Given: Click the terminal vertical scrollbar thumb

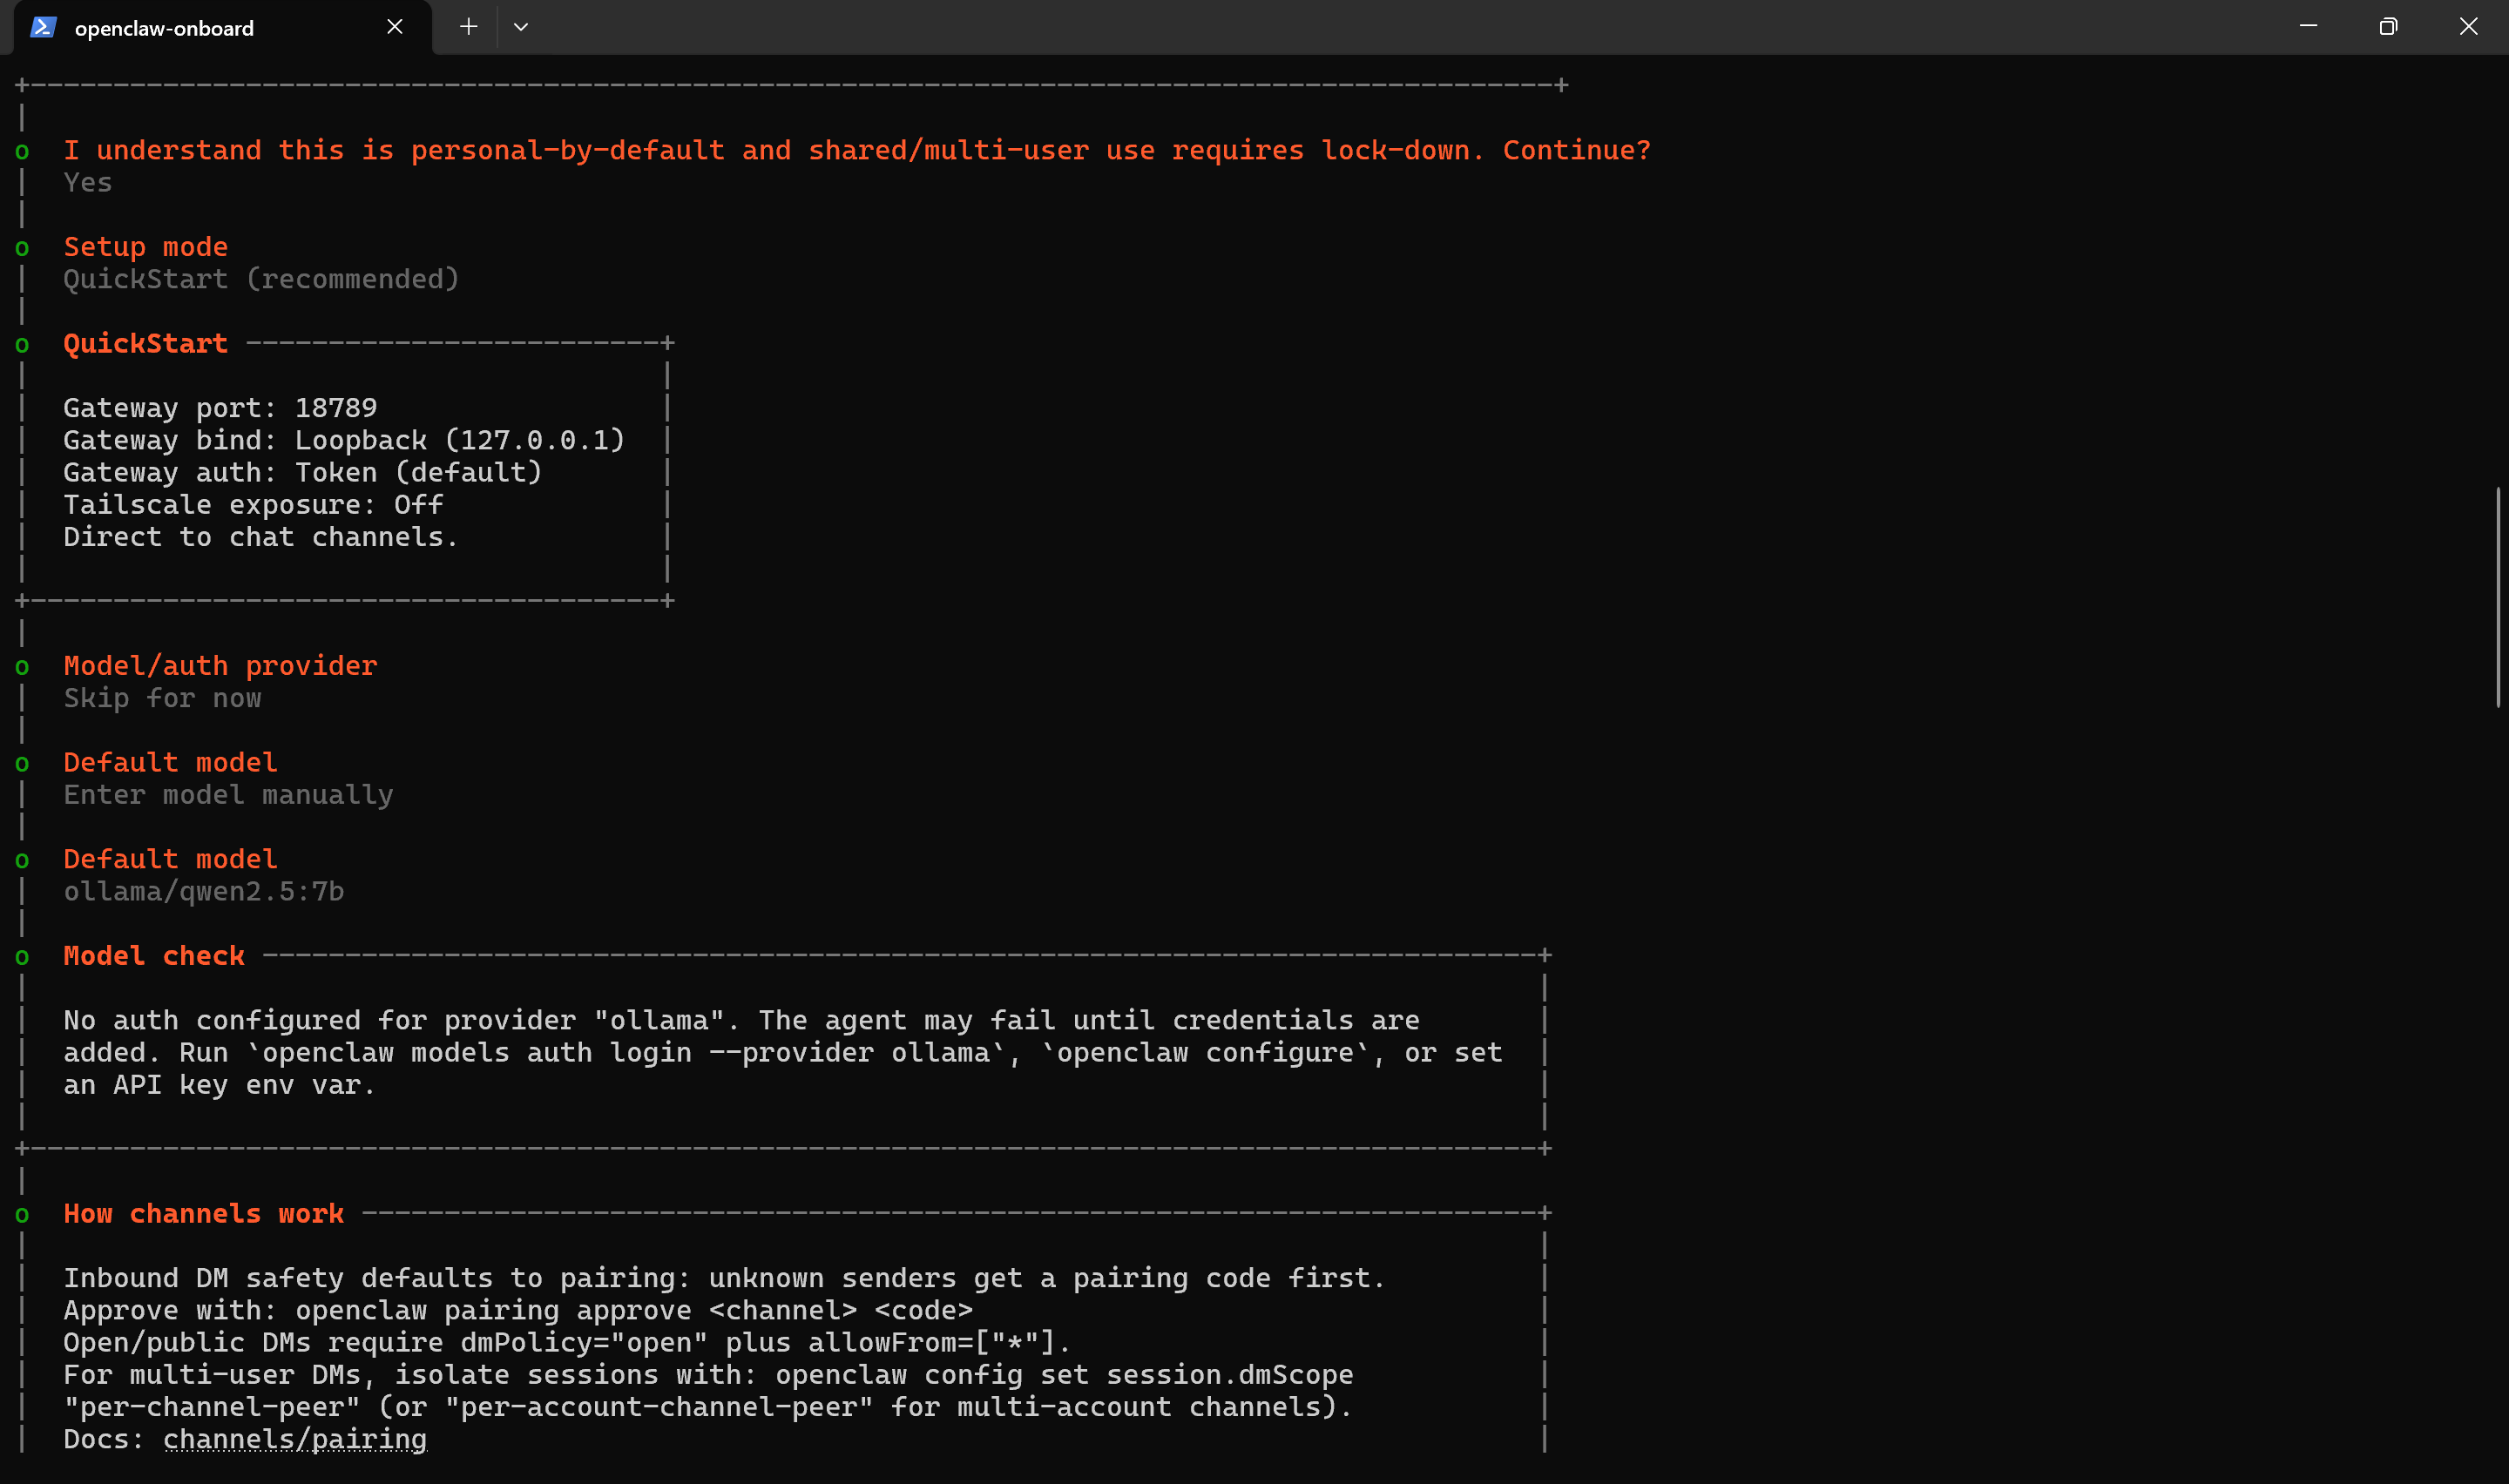Looking at the screenshot, I should tap(2497, 597).
